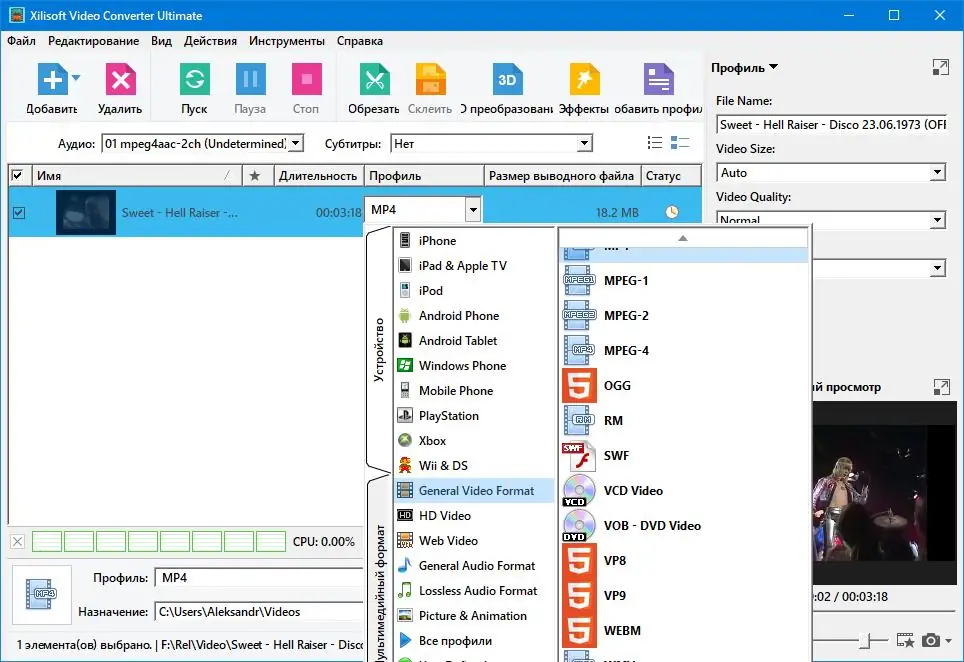Click the Удалить delete icon
This screenshot has height=662, width=964.
click(x=120, y=79)
